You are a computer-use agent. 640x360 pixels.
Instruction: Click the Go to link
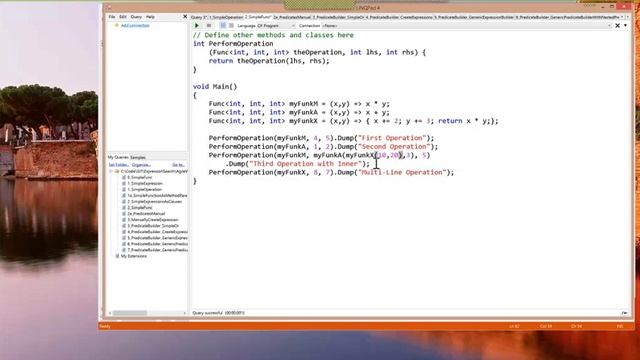point(178,165)
